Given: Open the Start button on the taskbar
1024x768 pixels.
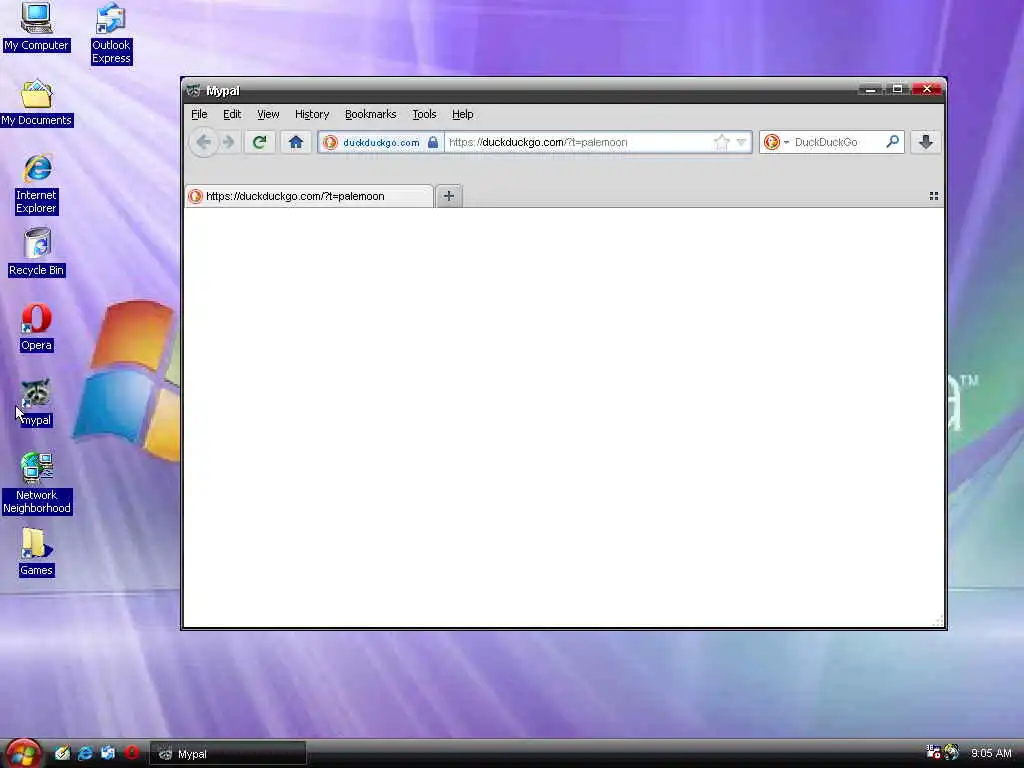Looking at the screenshot, I should tap(24, 754).
